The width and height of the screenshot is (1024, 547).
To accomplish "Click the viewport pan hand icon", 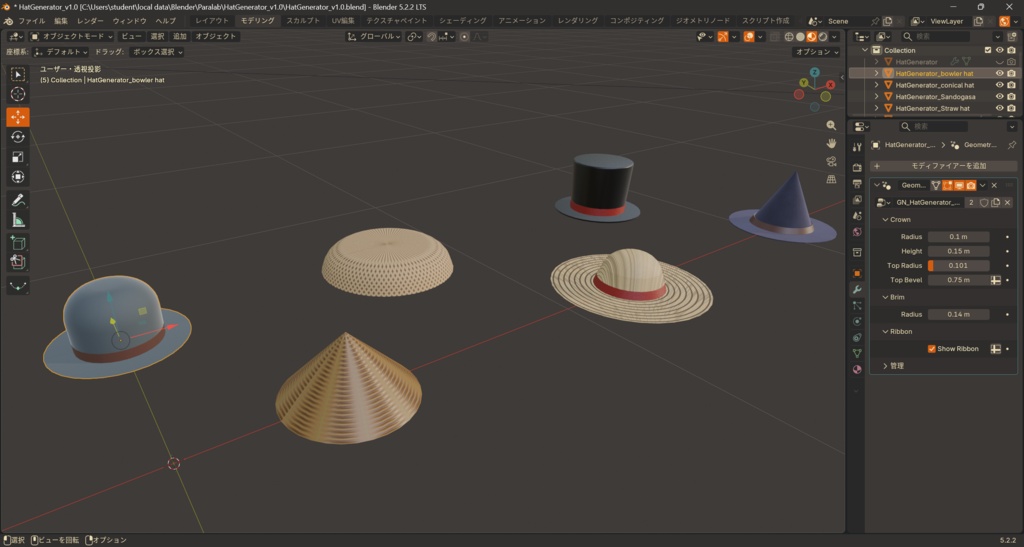I will click(831, 143).
